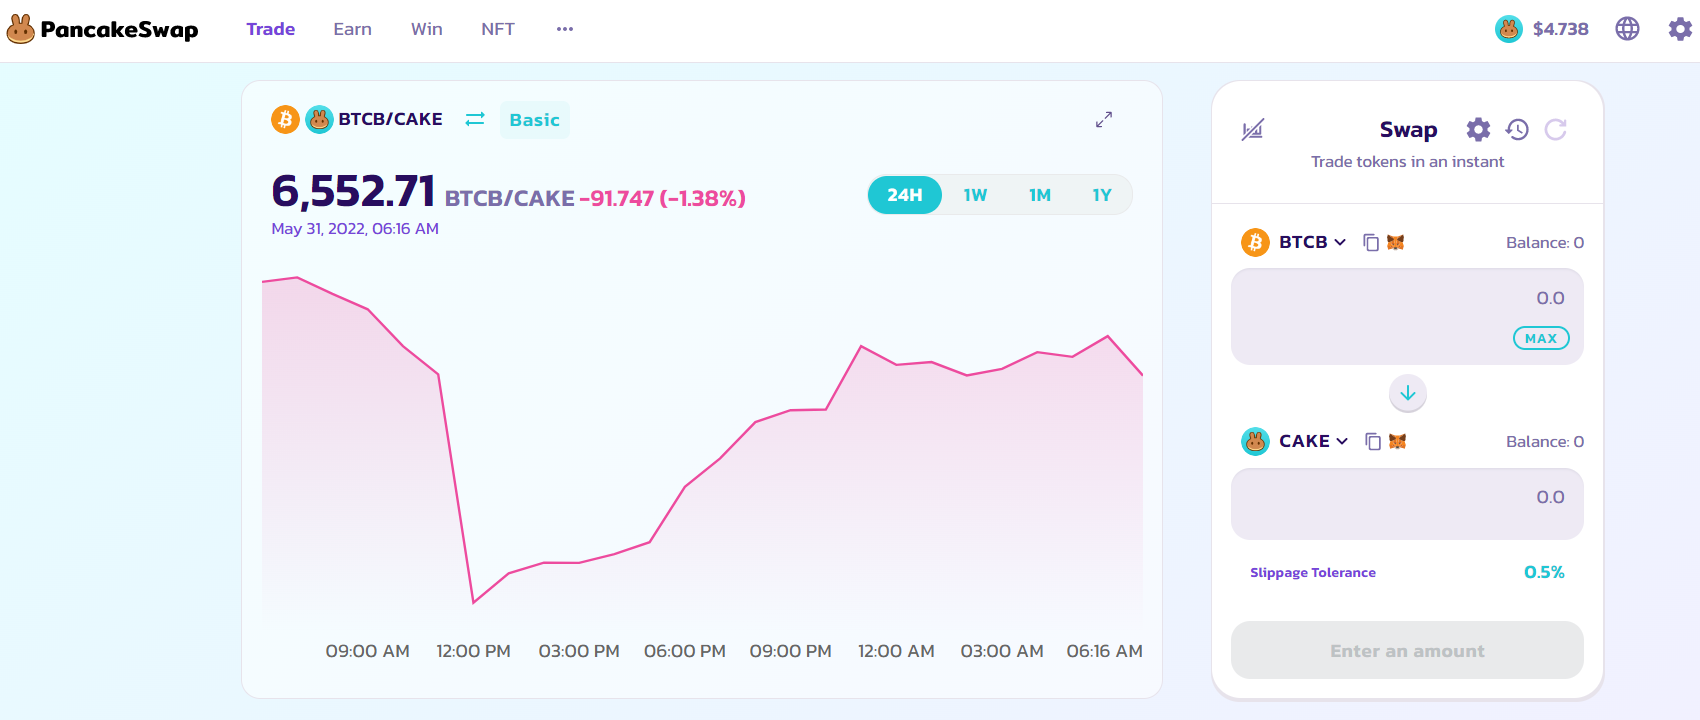Click the CAKE price bunny icon
Image resolution: width=1700 pixels, height=720 pixels.
(1508, 29)
